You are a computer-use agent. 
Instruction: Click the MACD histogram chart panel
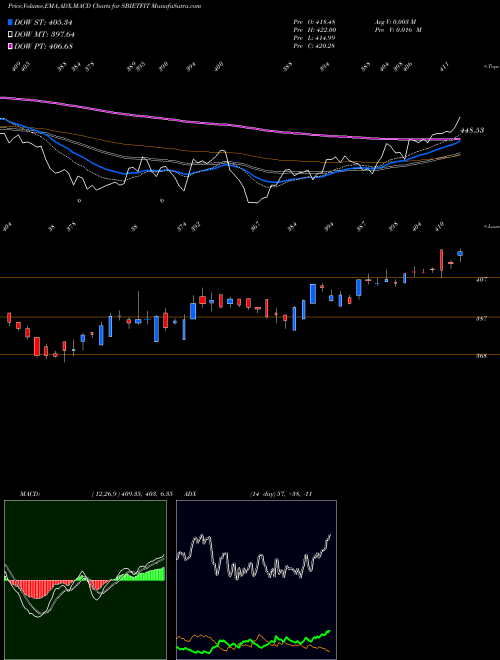[x=85, y=580]
